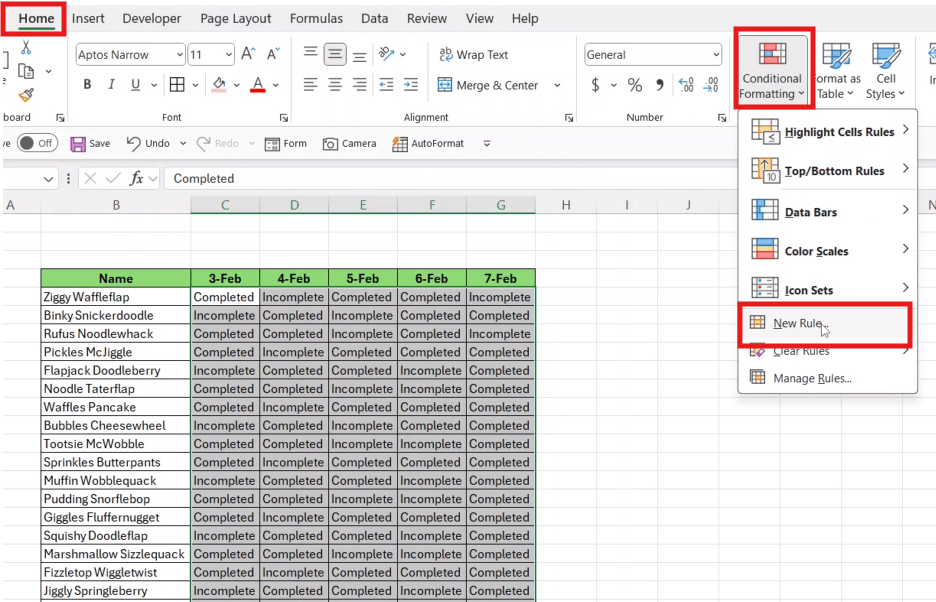Middle align cell contents
This screenshot has width=936, height=602.
tap(335, 54)
